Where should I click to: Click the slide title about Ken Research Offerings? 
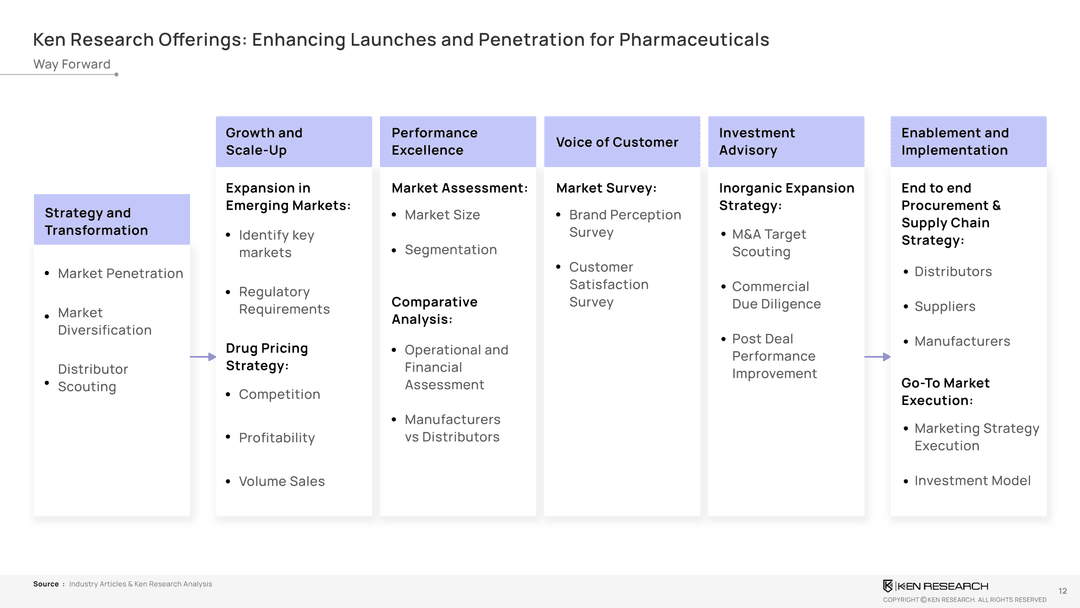(400, 40)
